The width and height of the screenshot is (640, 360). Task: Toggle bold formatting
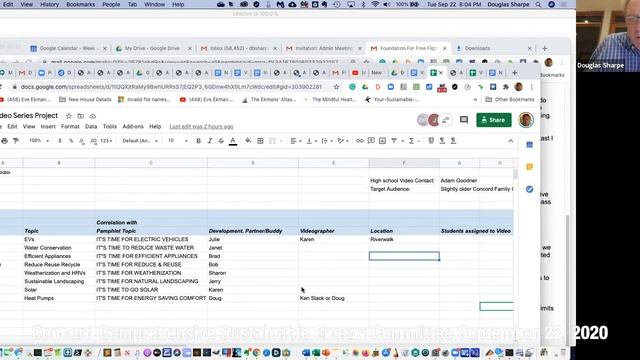click(x=198, y=141)
